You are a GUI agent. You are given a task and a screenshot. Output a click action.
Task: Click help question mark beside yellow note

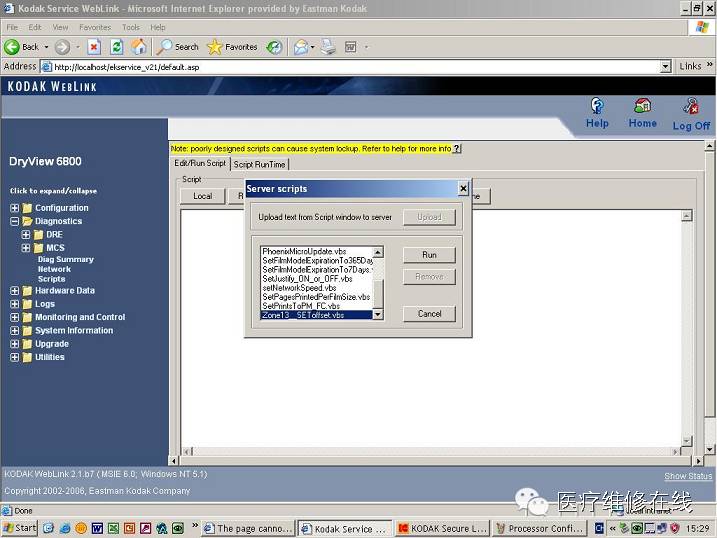coord(456,149)
